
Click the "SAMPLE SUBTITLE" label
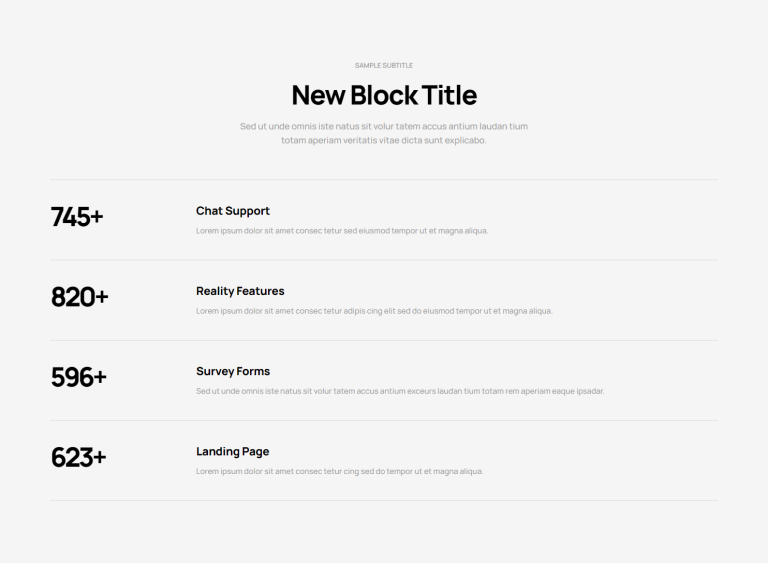click(x=384, y=66)
